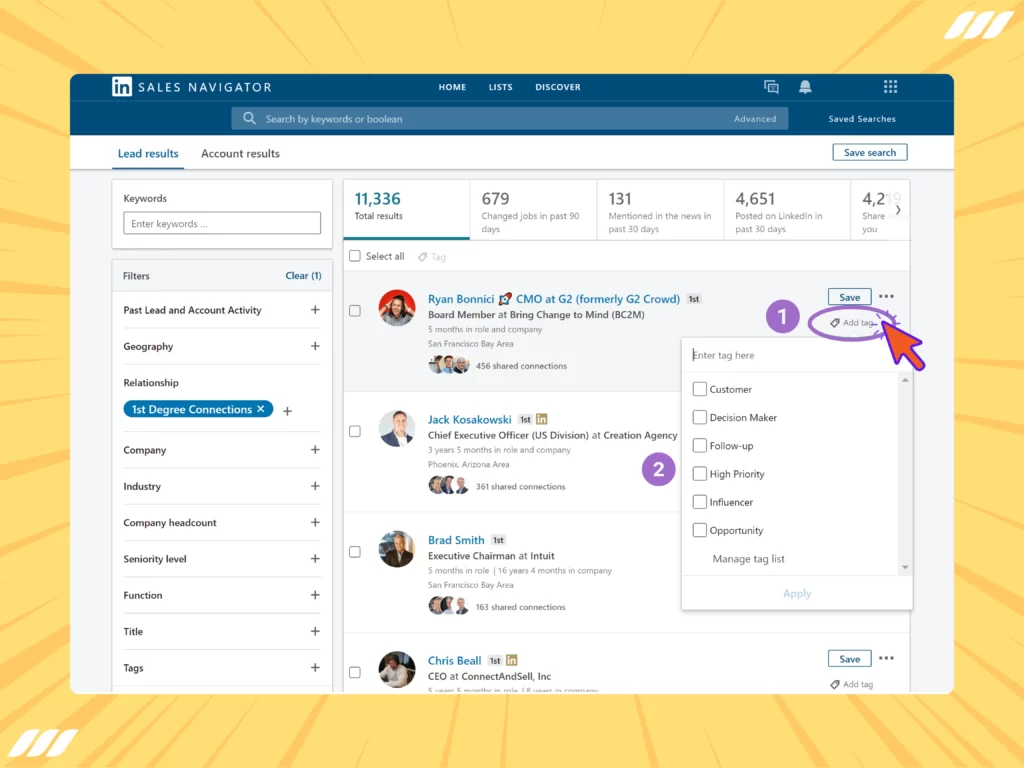
Task: Open Chris Beall's profile photo
Action: (x=396, y=669)
